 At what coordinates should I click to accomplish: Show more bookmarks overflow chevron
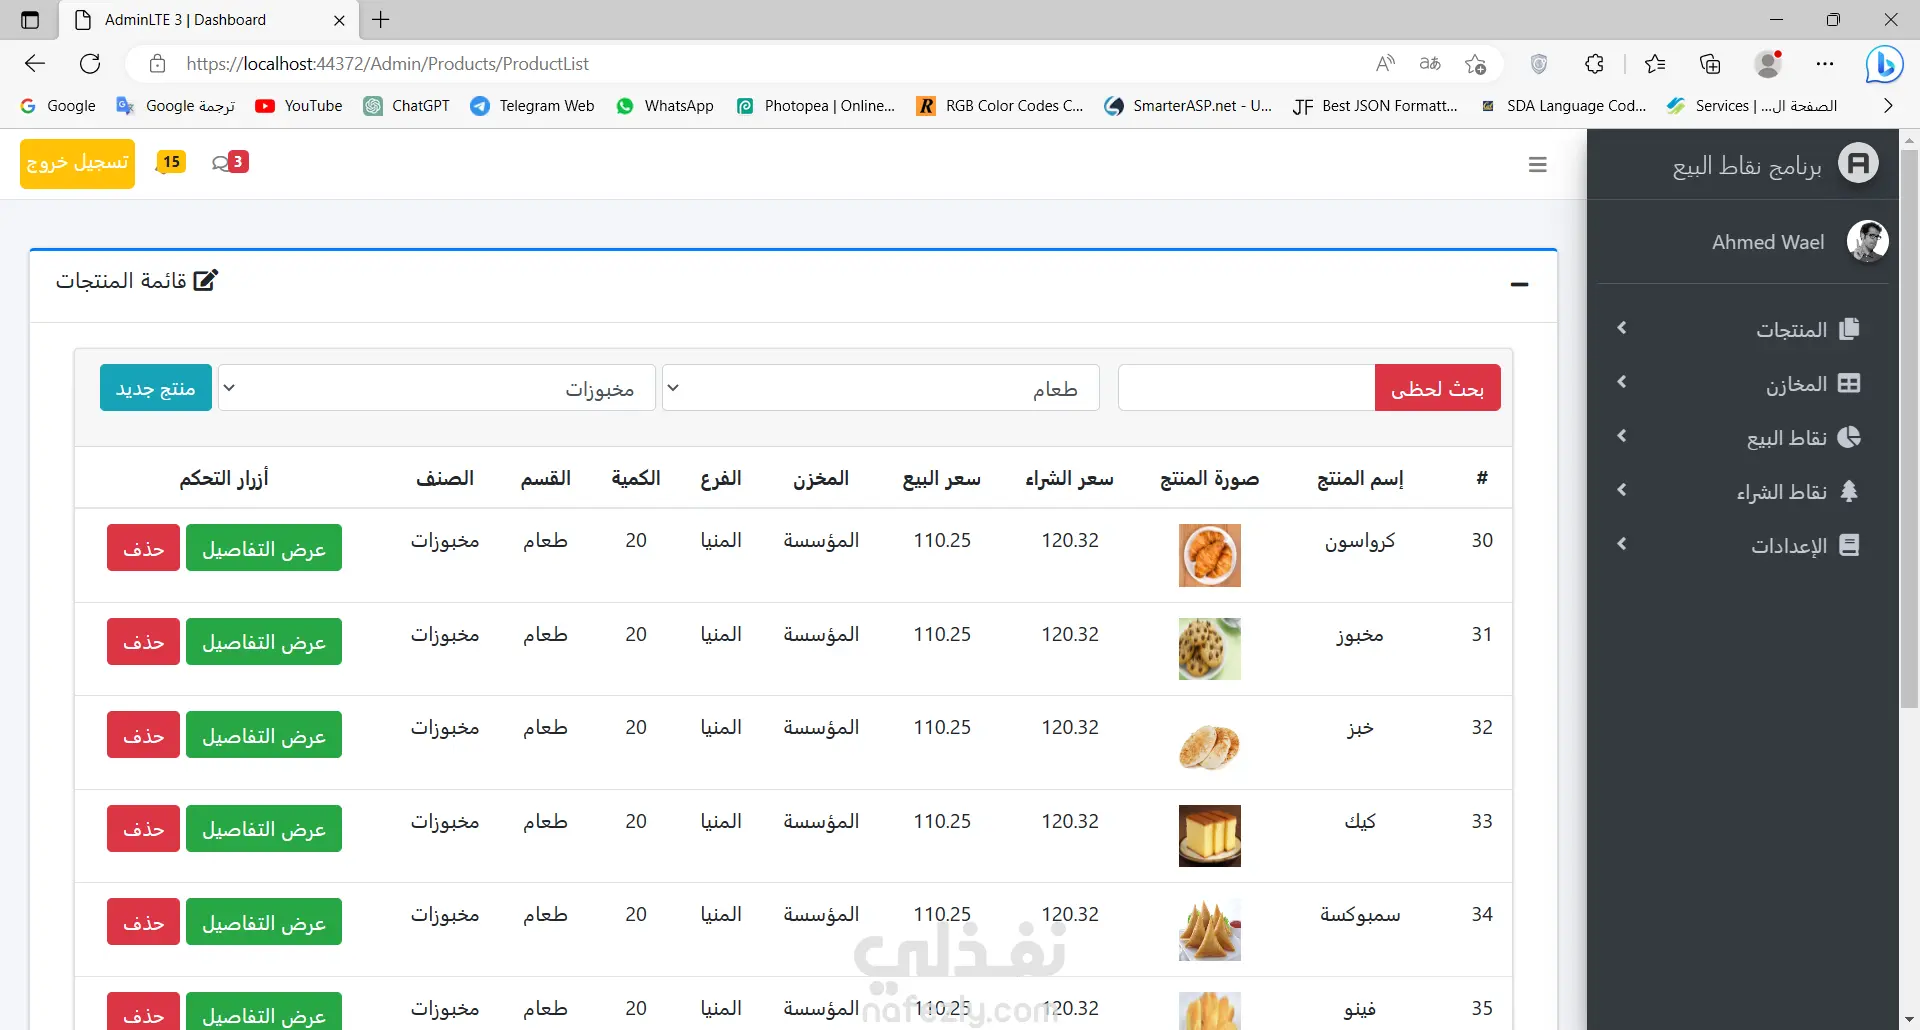tap(1887, 106)
